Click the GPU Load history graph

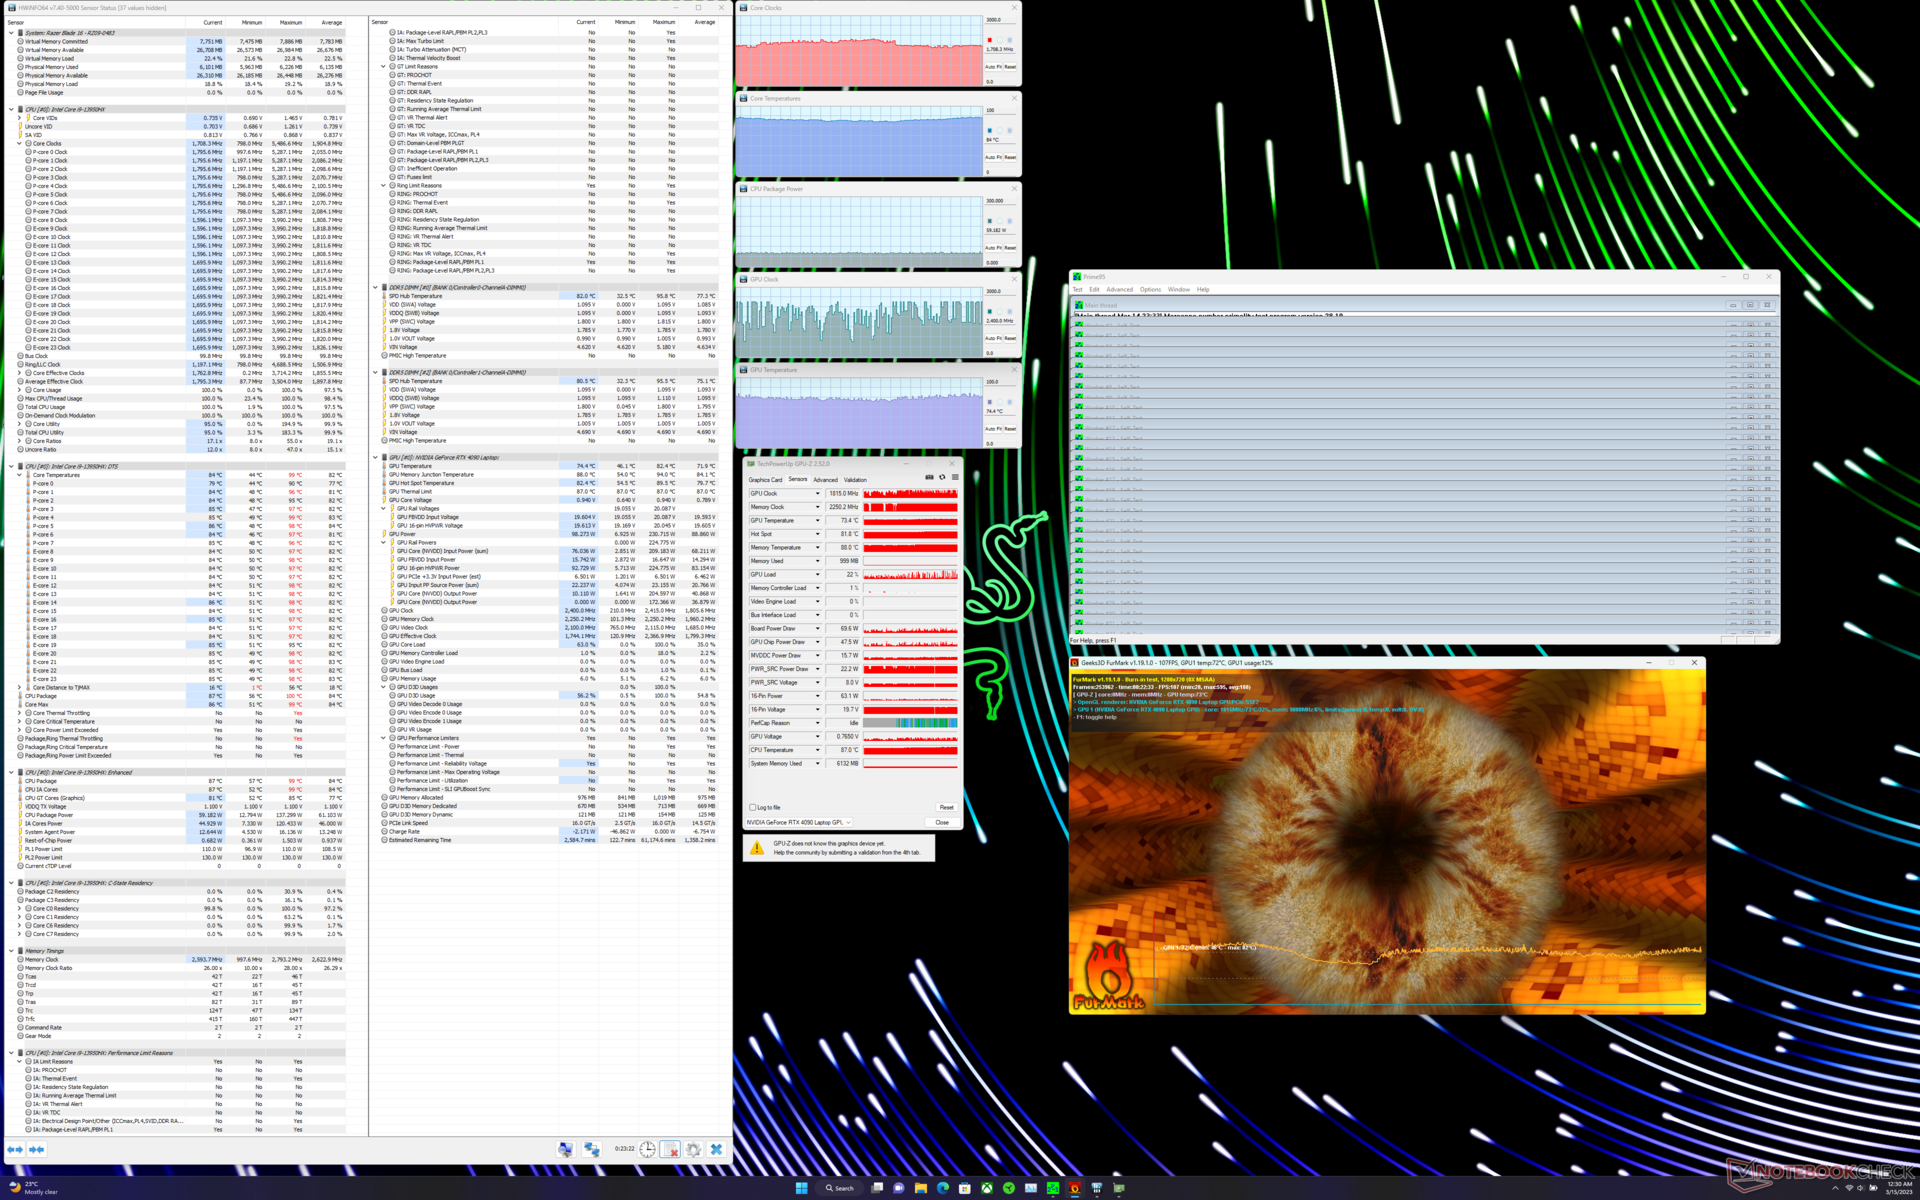point(910,574)
